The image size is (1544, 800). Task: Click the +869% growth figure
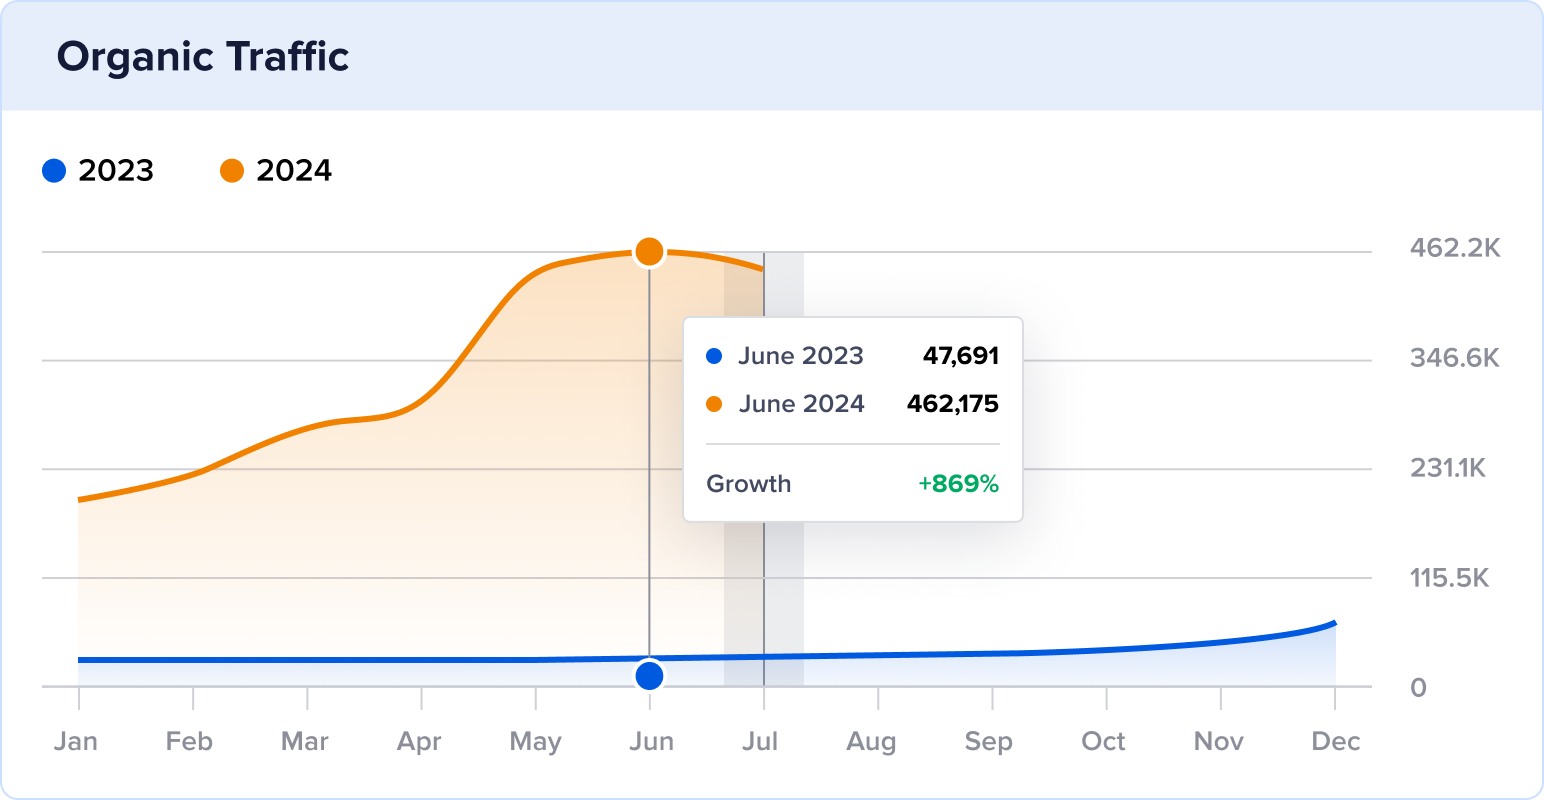coord(958,484)
